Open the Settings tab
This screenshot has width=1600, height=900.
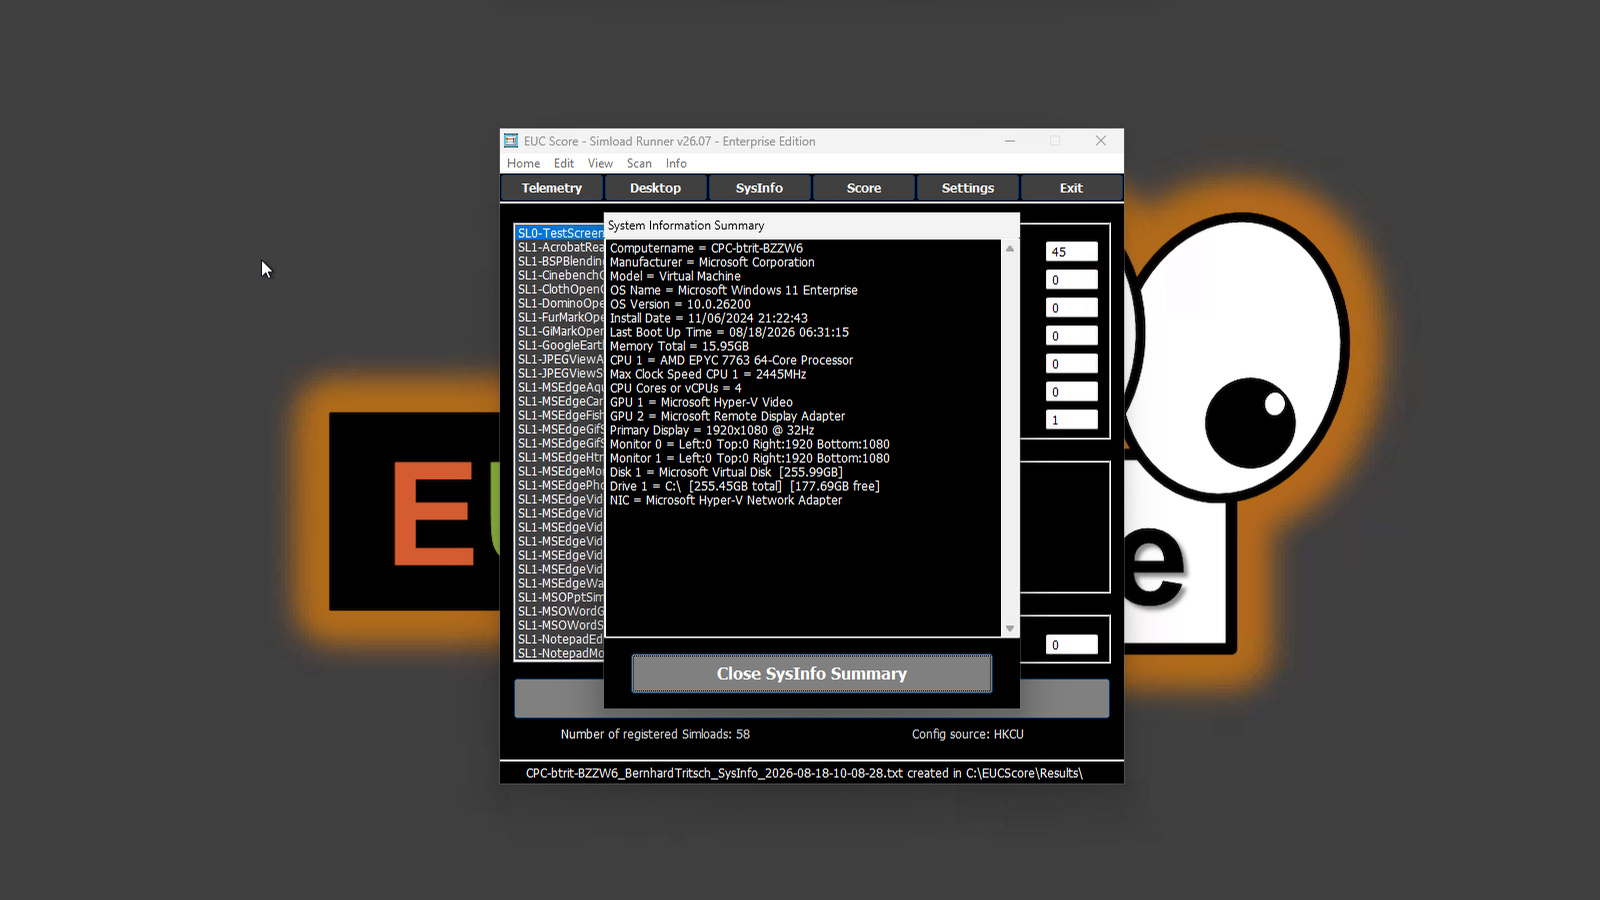click(x=968, y=188)
